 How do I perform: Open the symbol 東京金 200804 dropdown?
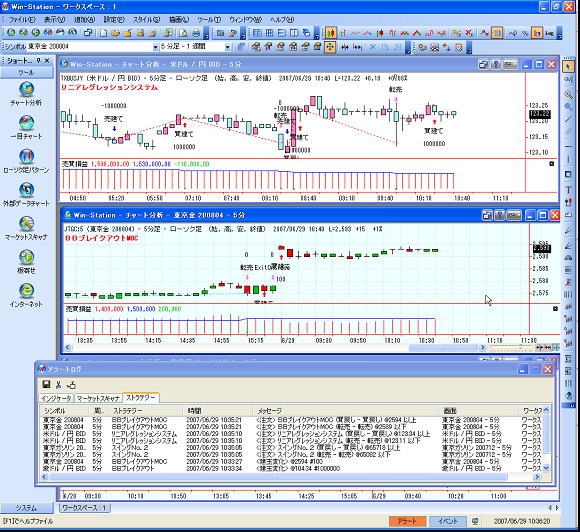point(156,47)
